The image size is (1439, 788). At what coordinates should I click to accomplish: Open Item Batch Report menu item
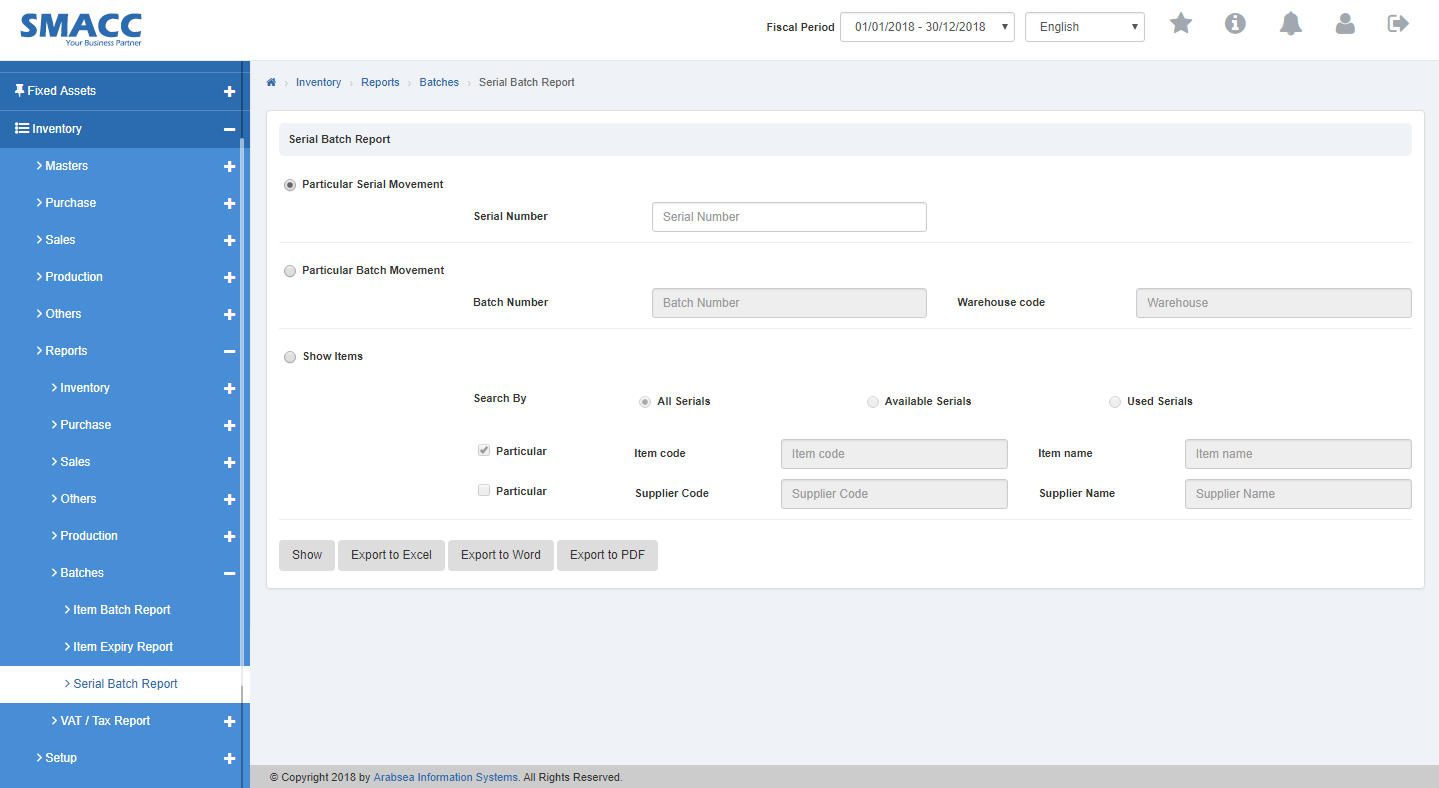(x=121, y=610)
